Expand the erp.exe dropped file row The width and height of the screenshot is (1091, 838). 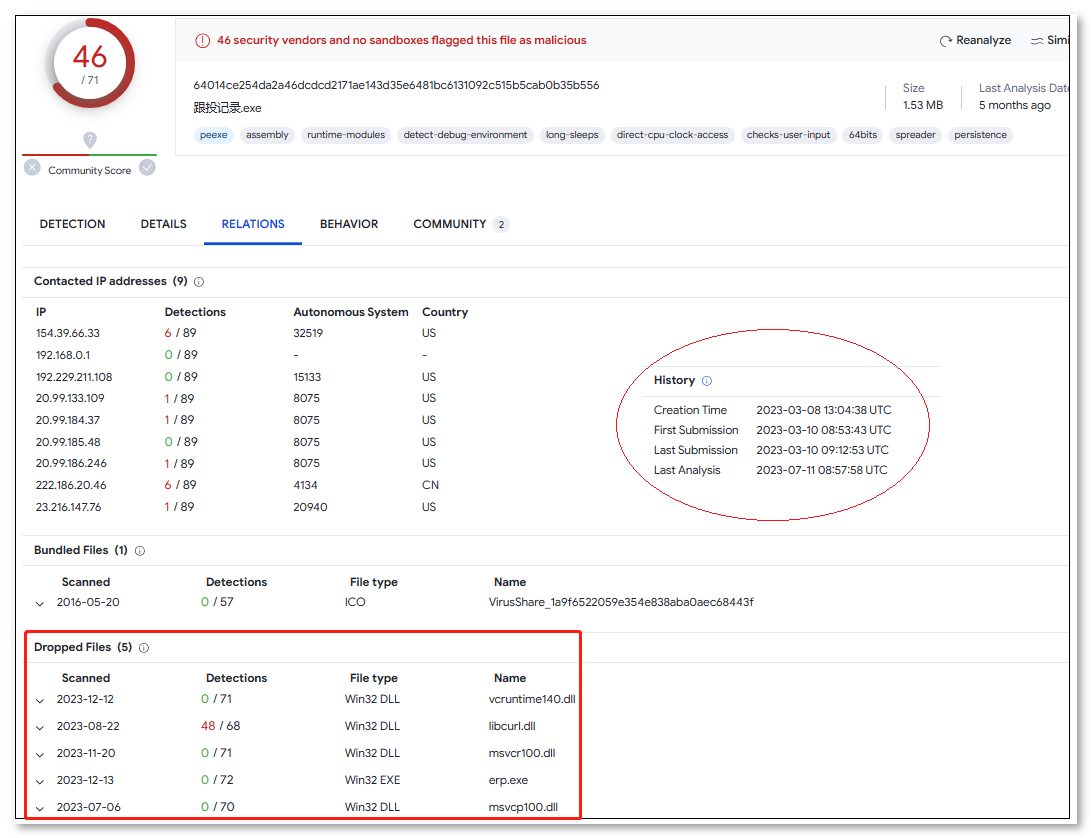pyautogui.click(x=40, y=781)
